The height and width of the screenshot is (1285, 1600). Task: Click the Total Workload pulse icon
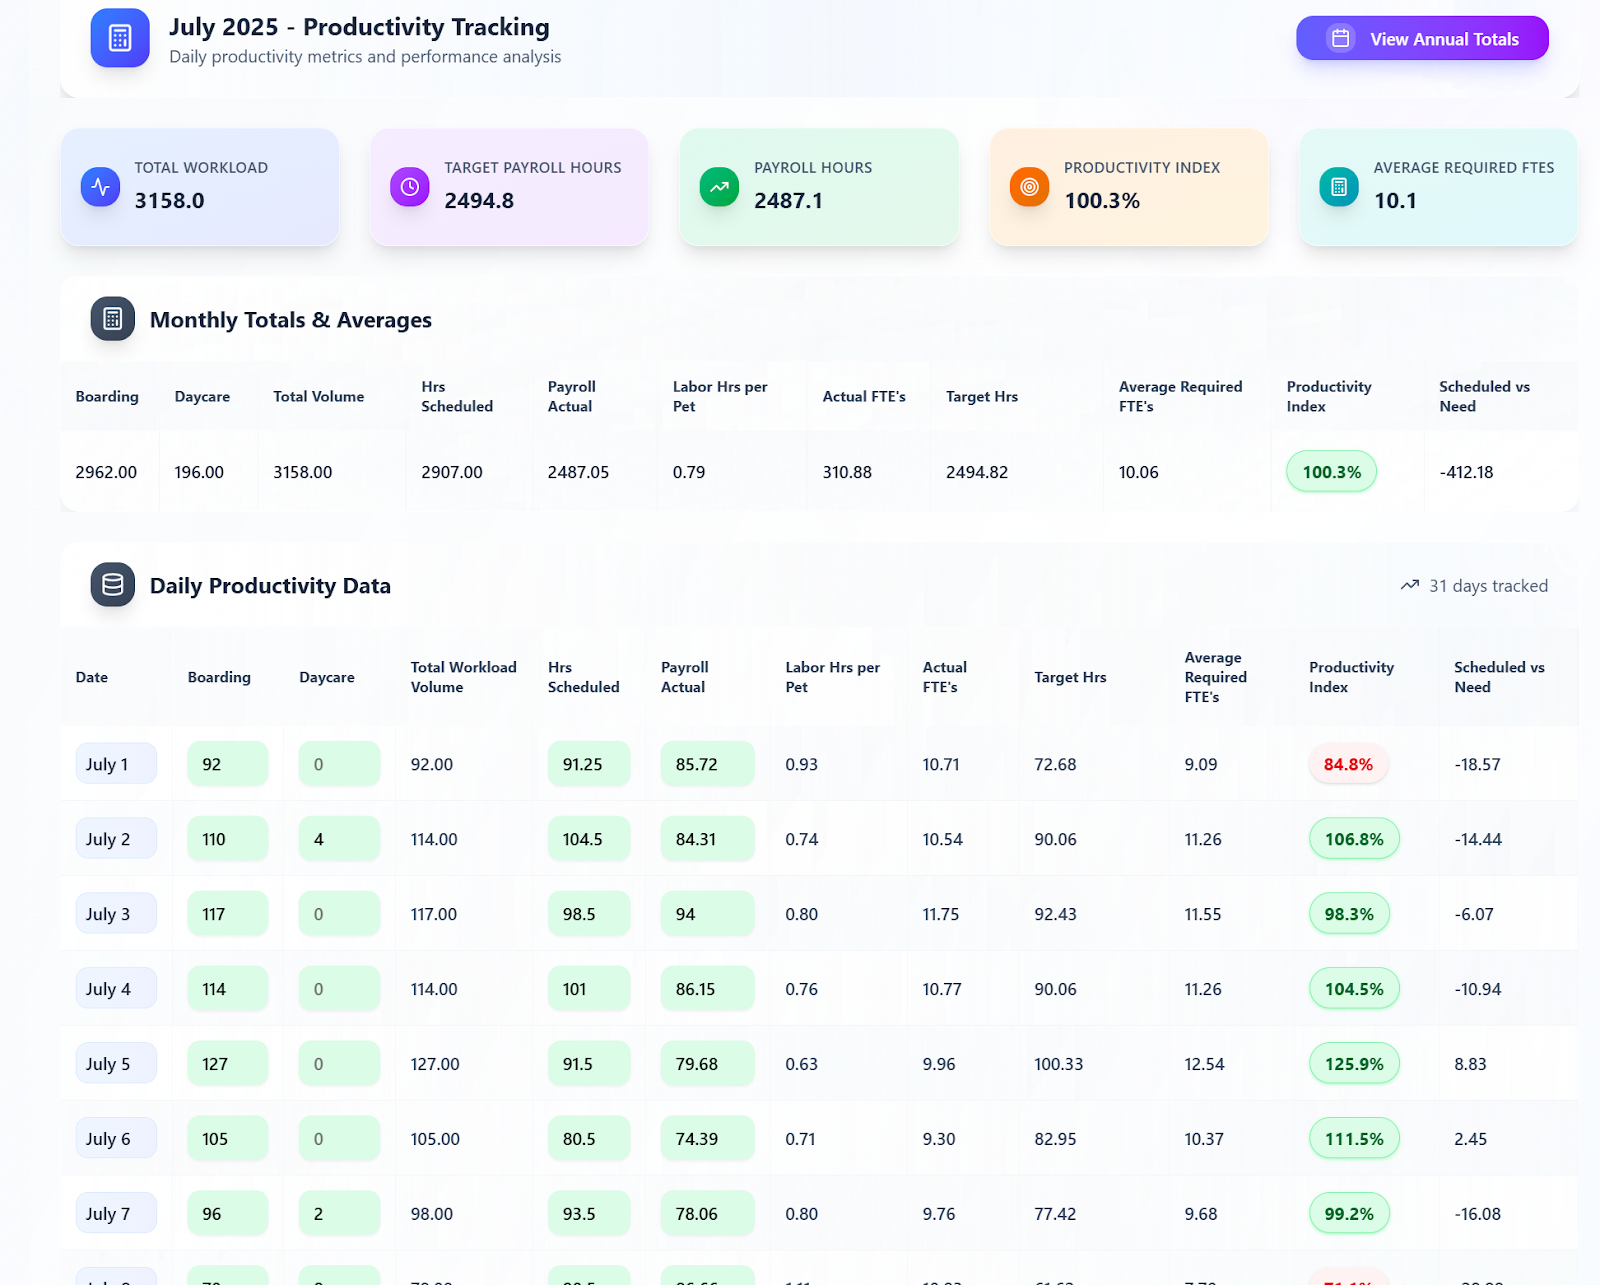point(100,186)
